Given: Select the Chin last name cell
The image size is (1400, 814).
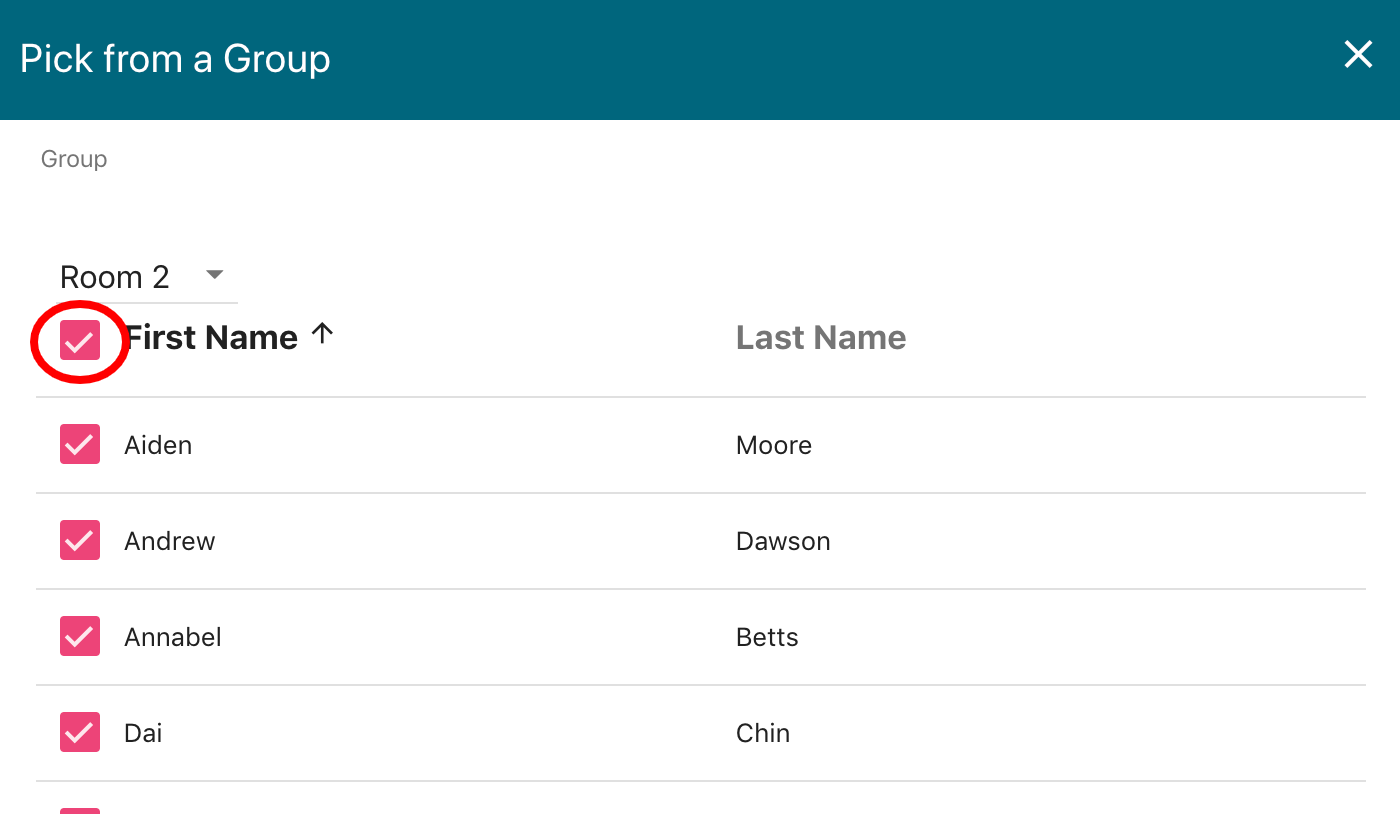Looking at the screenshot, I should pos(763,733).
